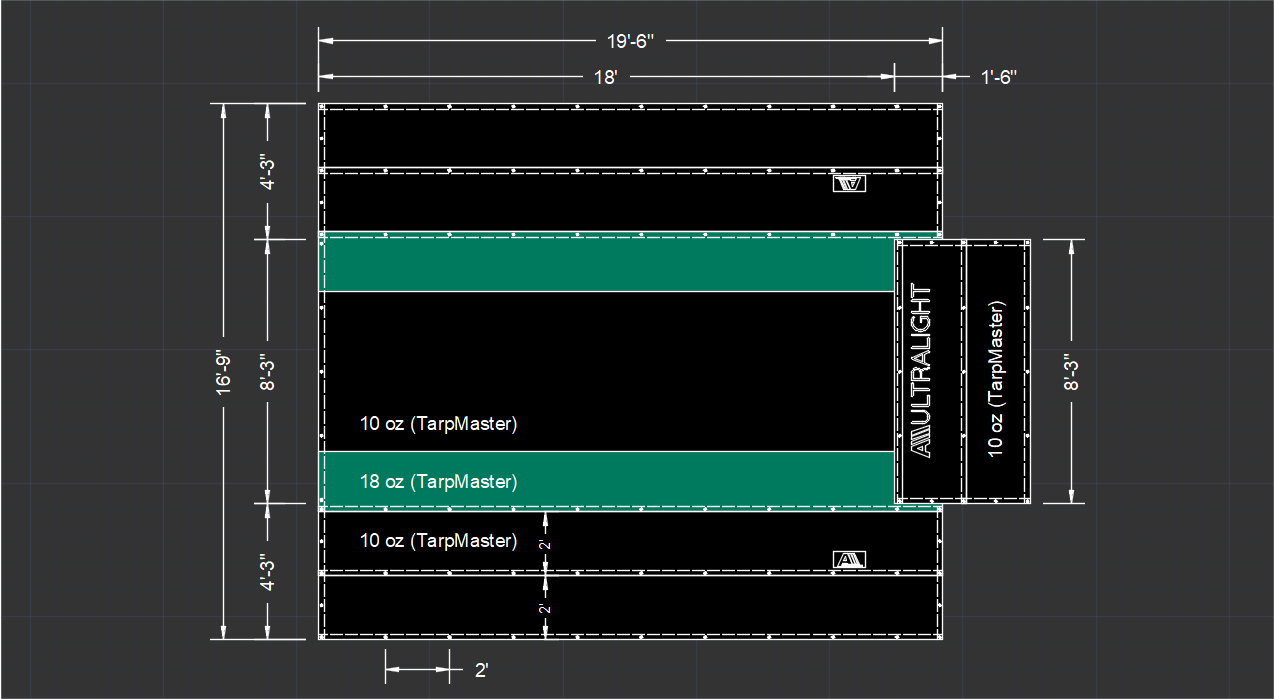Select the lower 4'-3" dimension on the left side

(x=268, y=572)
